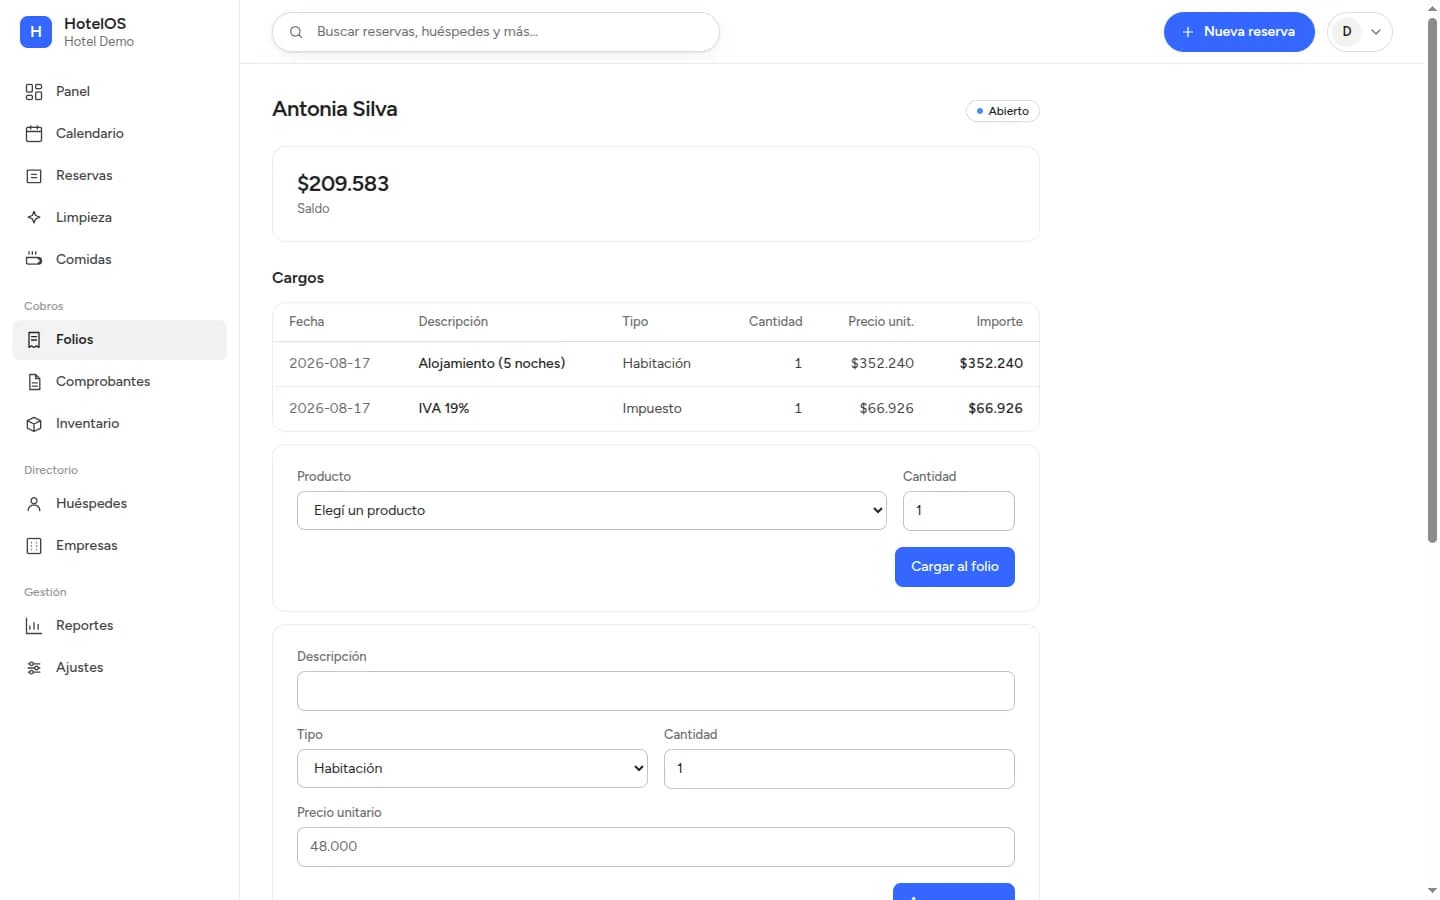Click the Descripción input field
This screenshot has width=1440, height=900.
656,691
